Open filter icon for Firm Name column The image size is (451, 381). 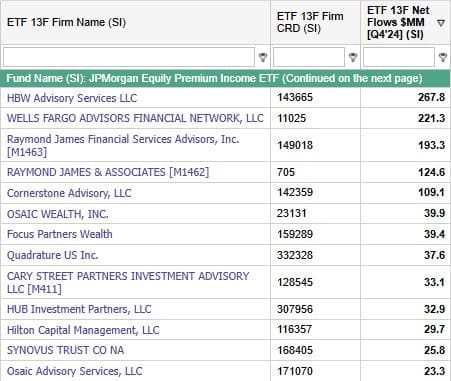coord(263,57)
